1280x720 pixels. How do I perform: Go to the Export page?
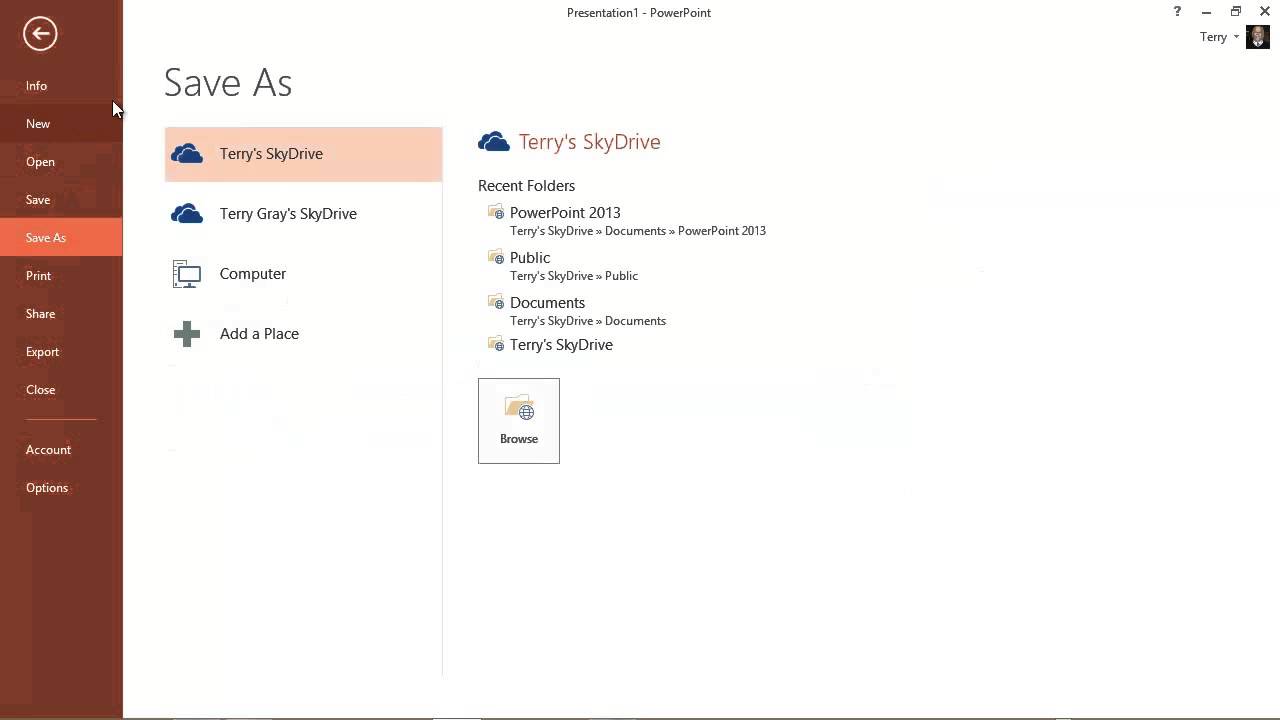[61, 352]
